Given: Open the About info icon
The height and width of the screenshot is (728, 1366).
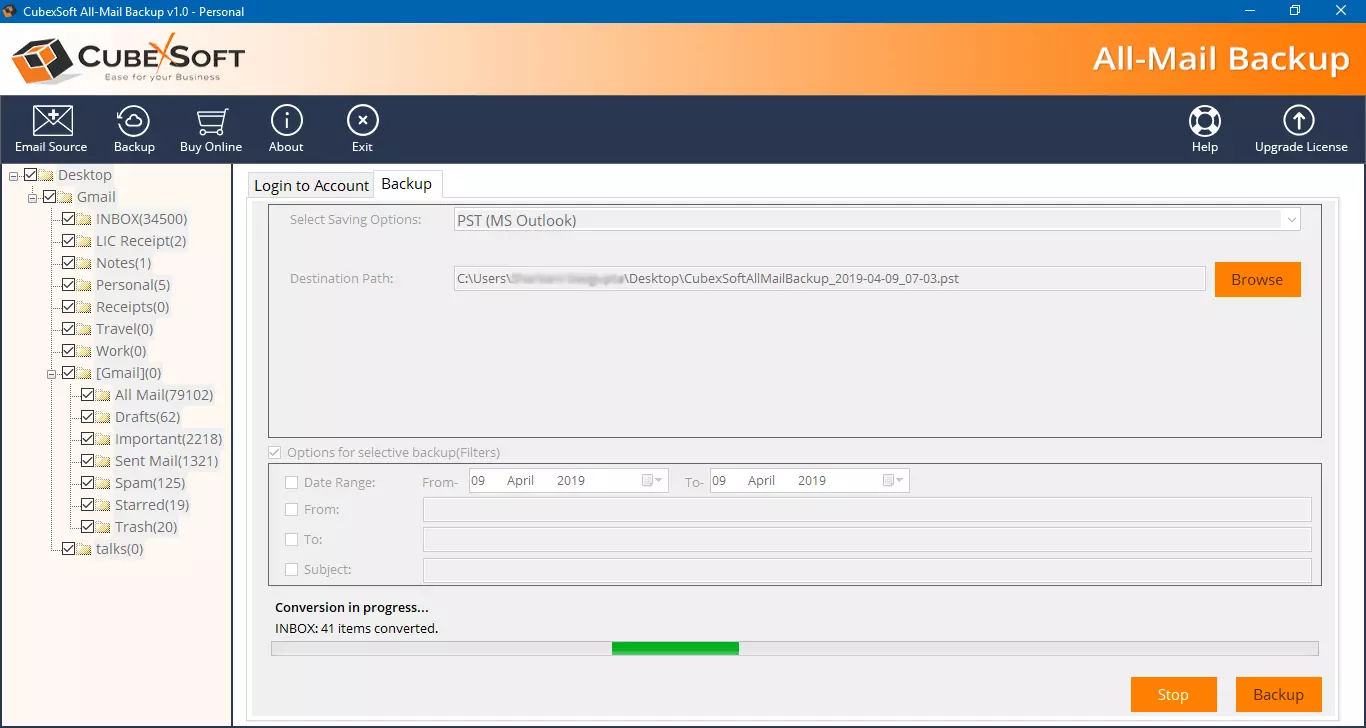Looking at the screenshot, I should coord(286,121).
